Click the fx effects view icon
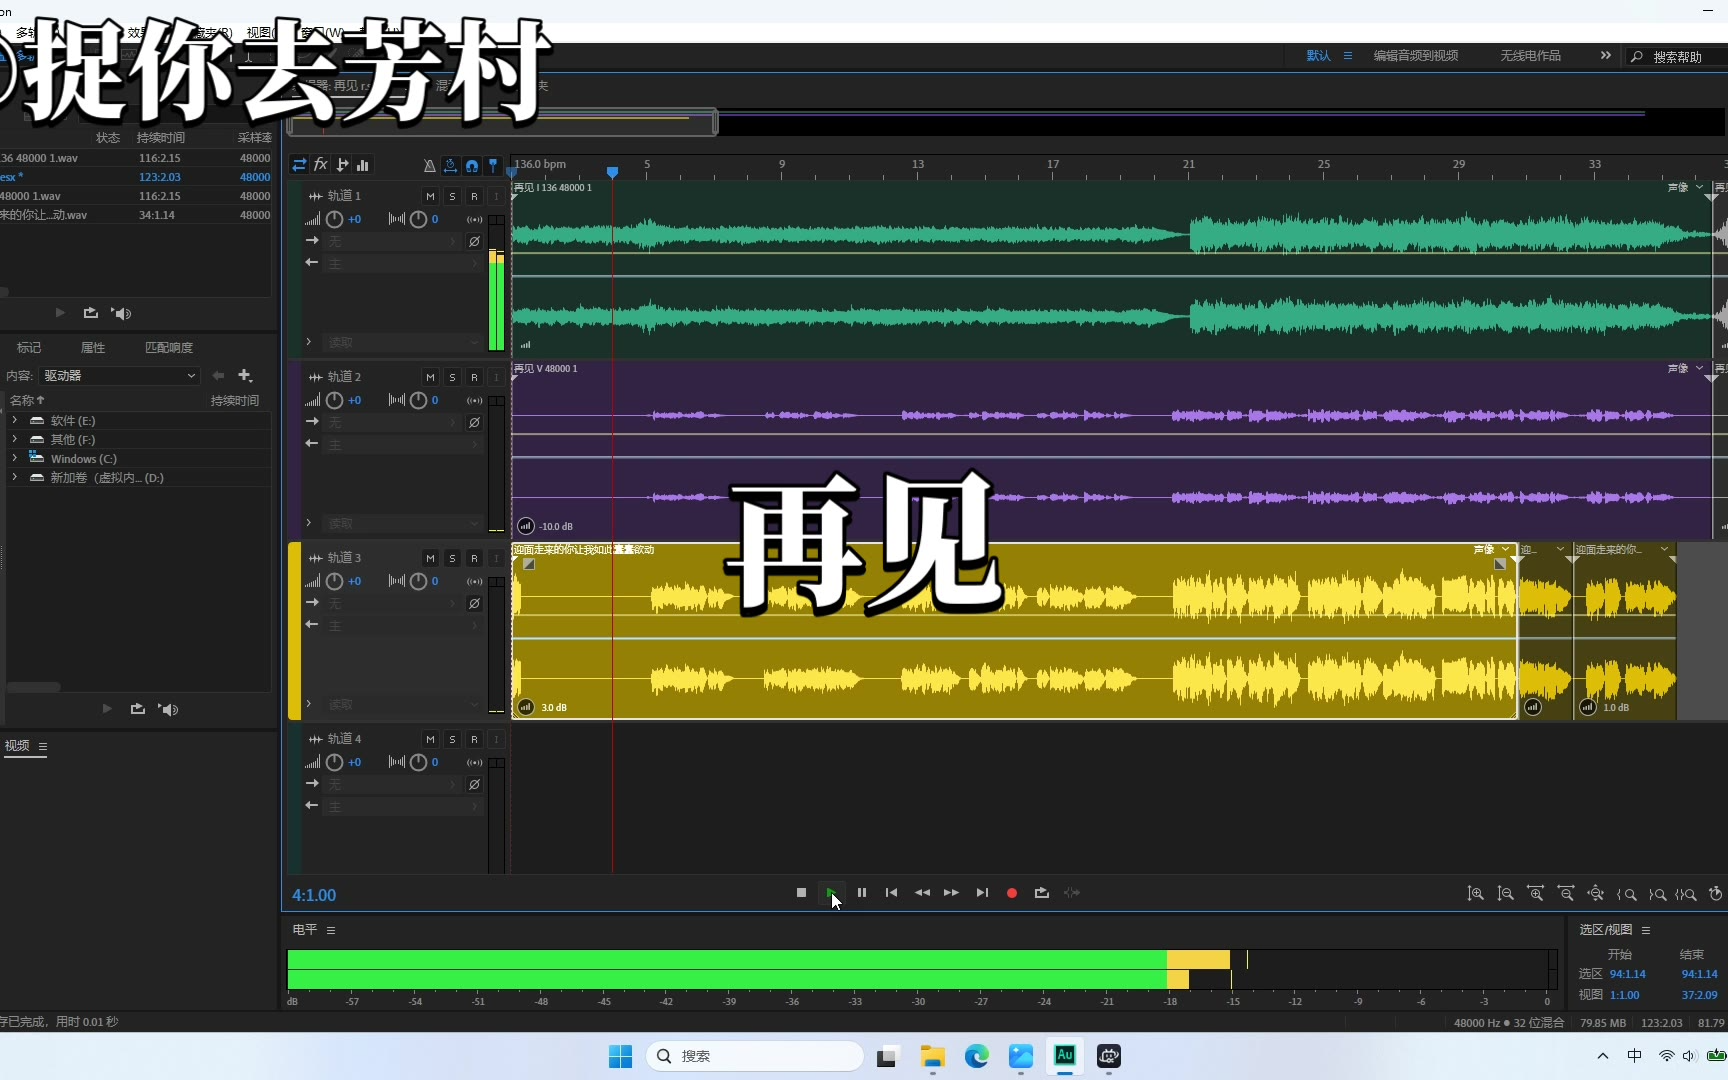The width and height of the screenshot is (1728, 1080). [x=321, y=165]
